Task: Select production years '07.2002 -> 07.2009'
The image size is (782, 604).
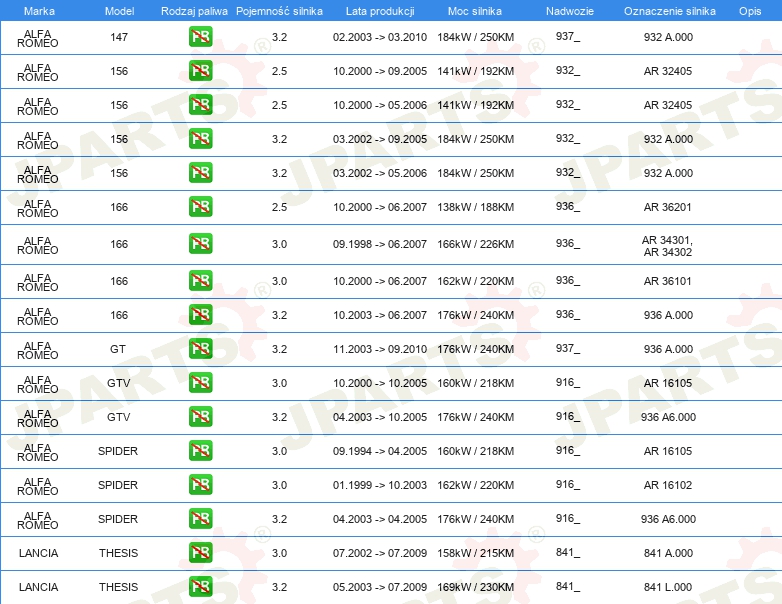Action: [380, 553]
